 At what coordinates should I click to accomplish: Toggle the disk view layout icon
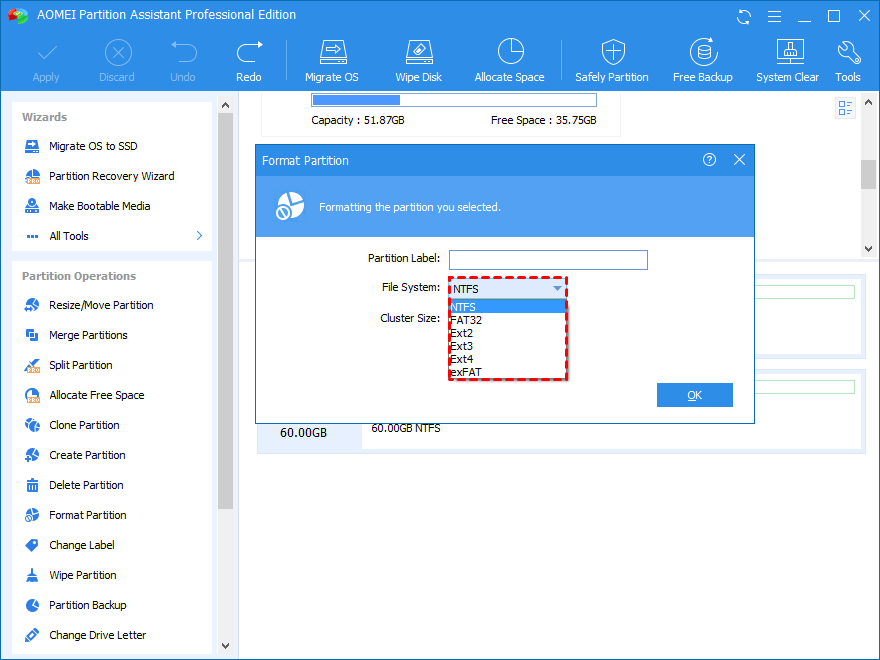[x=845, y=108]
